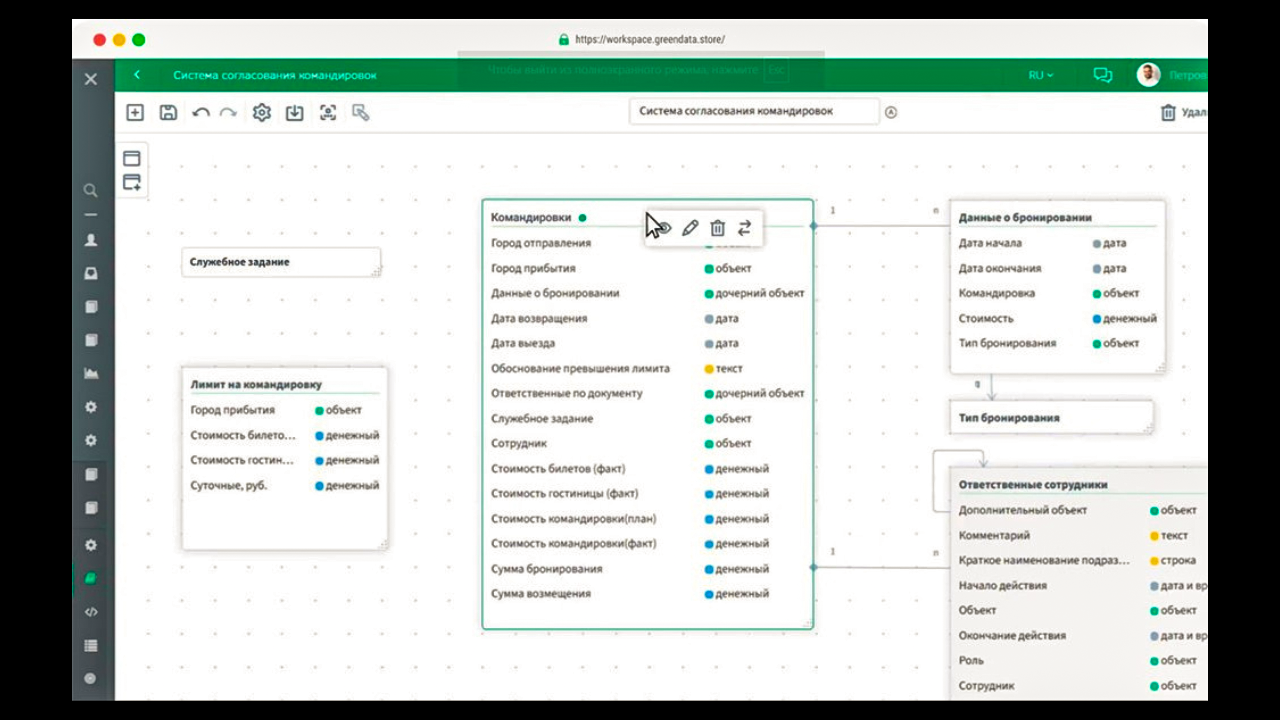The height and width of the screenshot is (720, 1280).
Task: Click the fit-to-screen focus icon in toolbar
Action: click(328, 113)
